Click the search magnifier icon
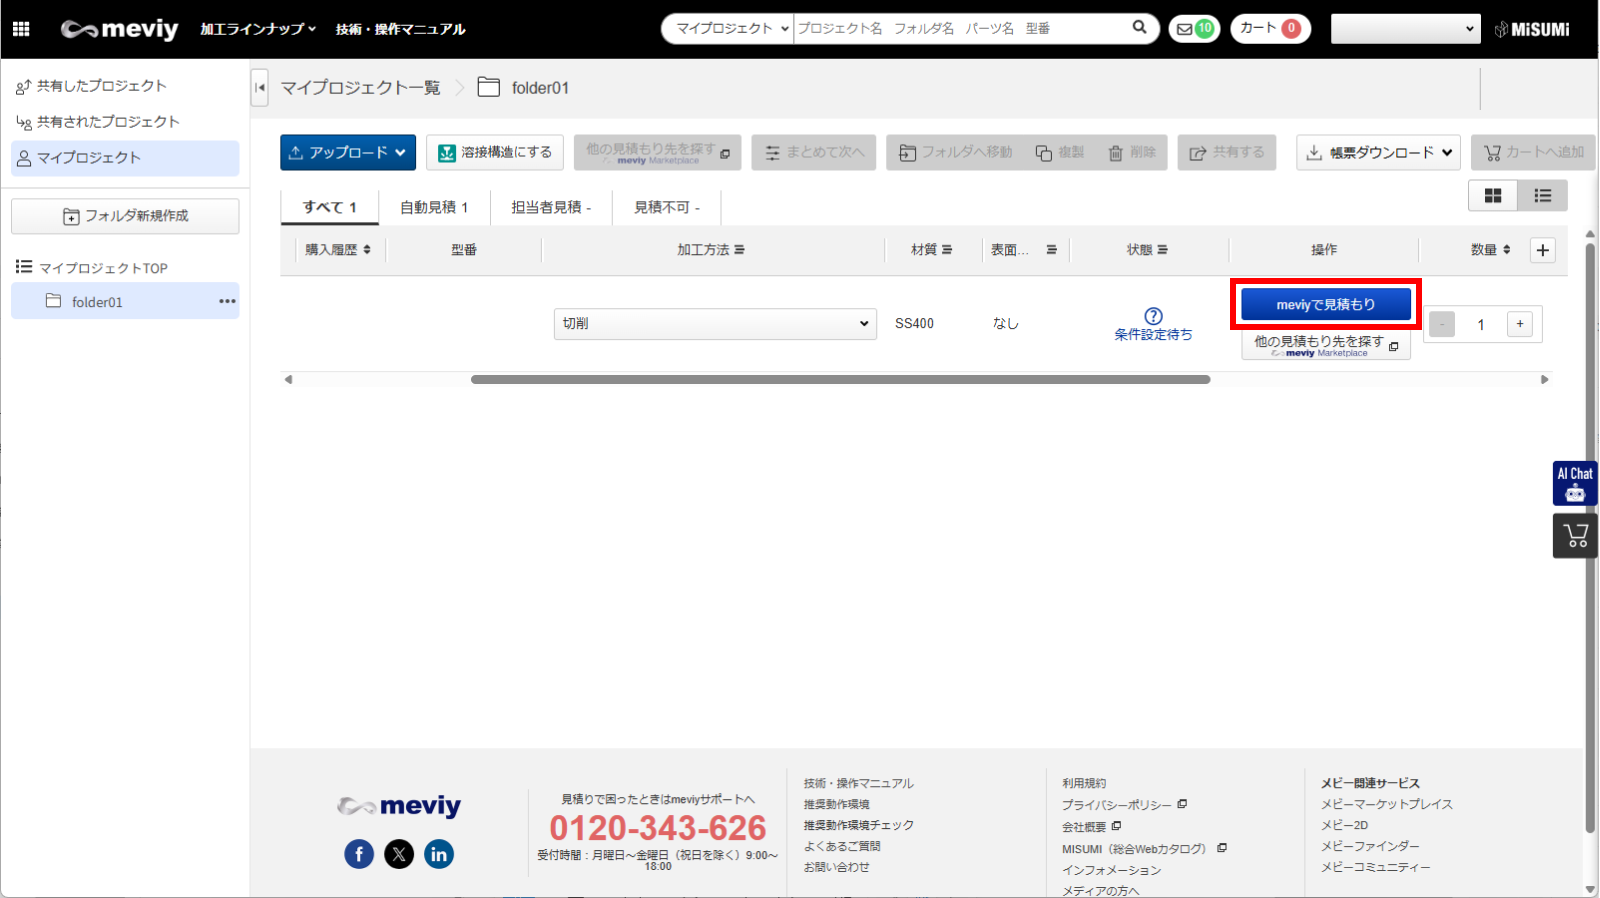Viewport: 1600px width, 898px height. pyautogui.click(x=1139, y=28)
